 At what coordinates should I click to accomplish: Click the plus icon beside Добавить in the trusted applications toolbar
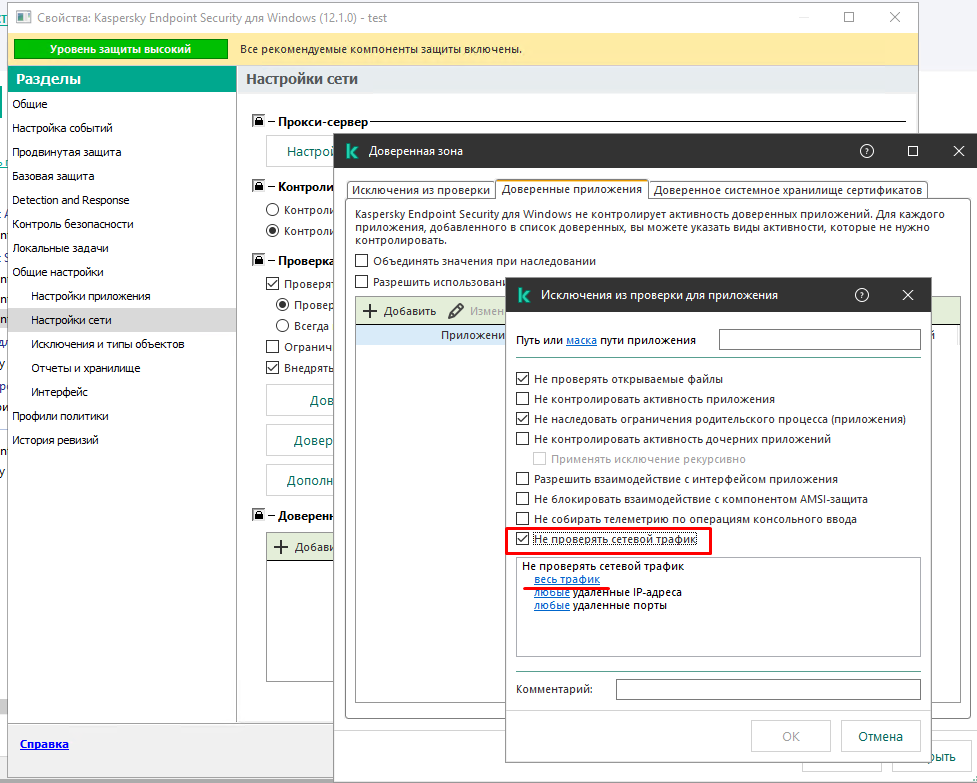point(370,311)
